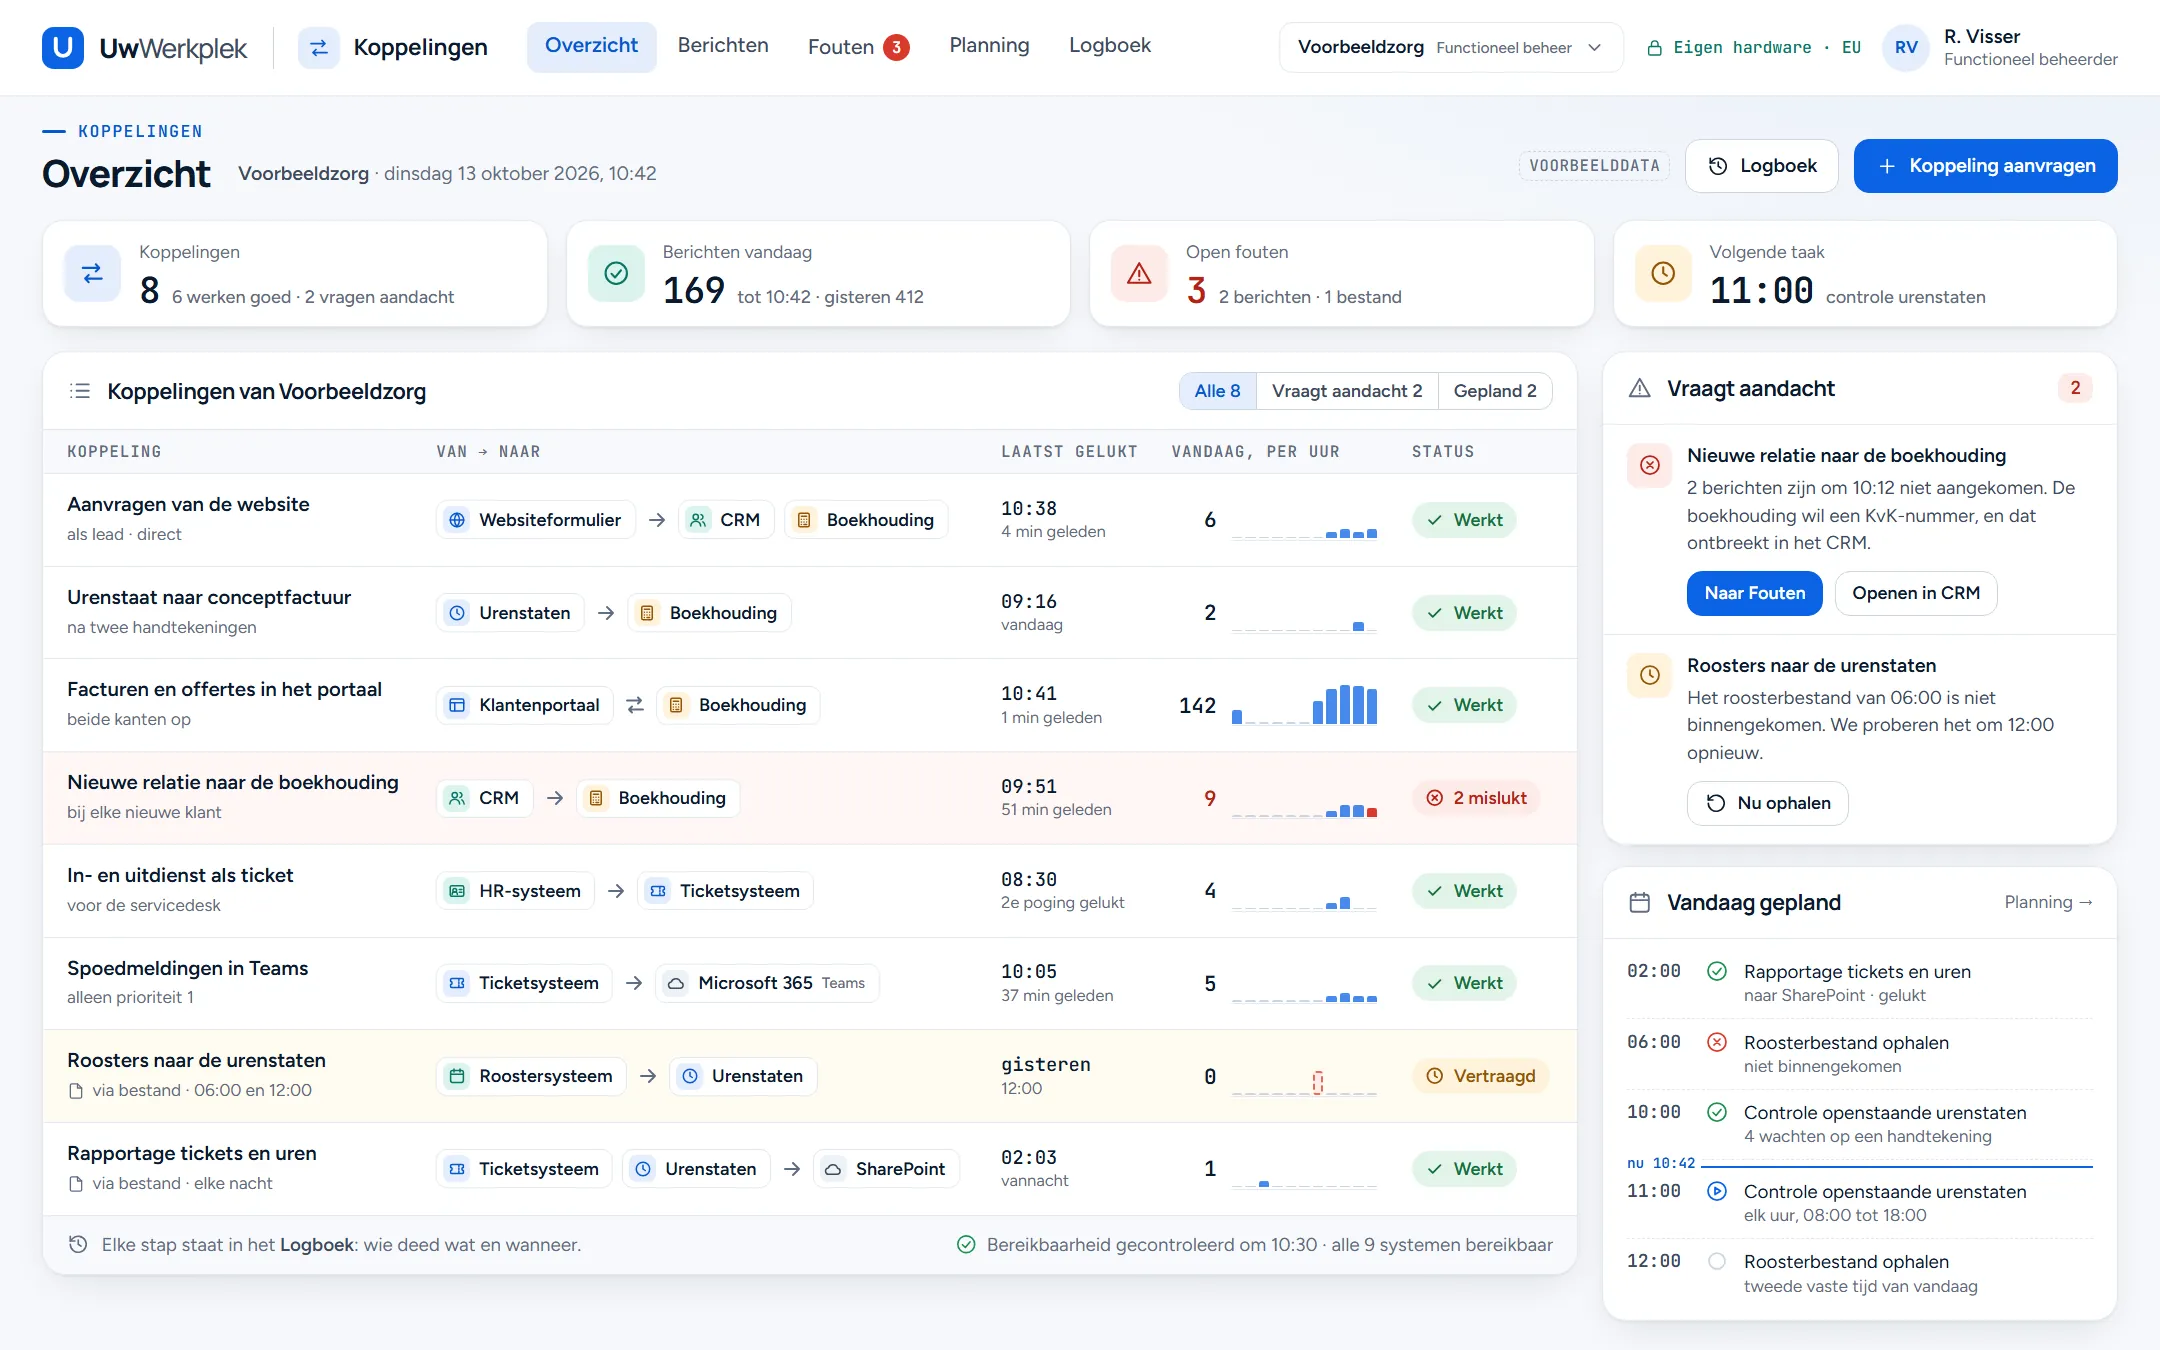Click the RV user avatar
This screenshot has width=2160, height=1350.
click(1906, 47)
